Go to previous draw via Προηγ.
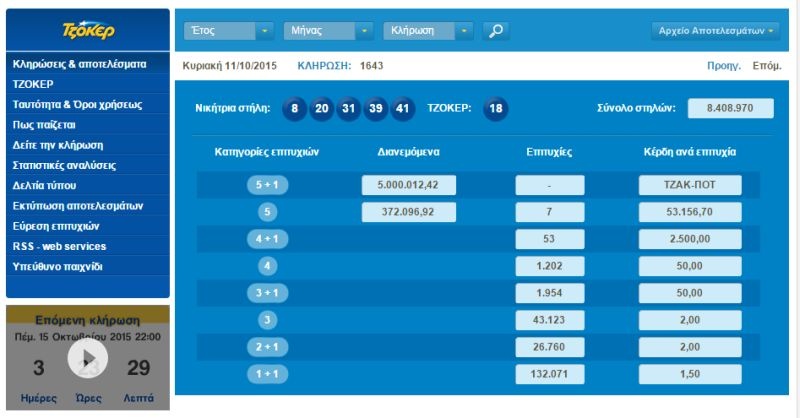This screenshot has height=418, width=800. 723,65
